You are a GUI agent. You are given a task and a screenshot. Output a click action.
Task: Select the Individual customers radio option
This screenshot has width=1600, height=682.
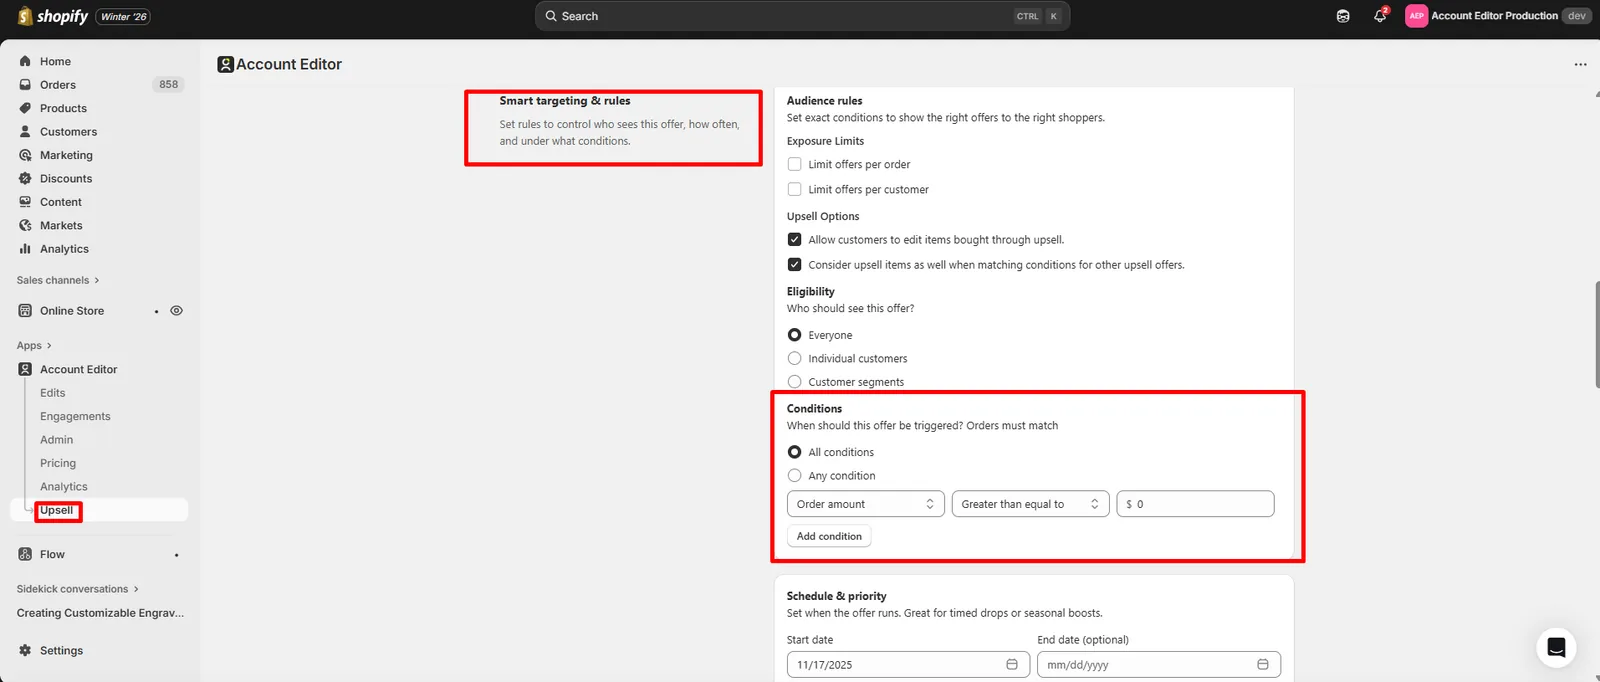[794, 358]
